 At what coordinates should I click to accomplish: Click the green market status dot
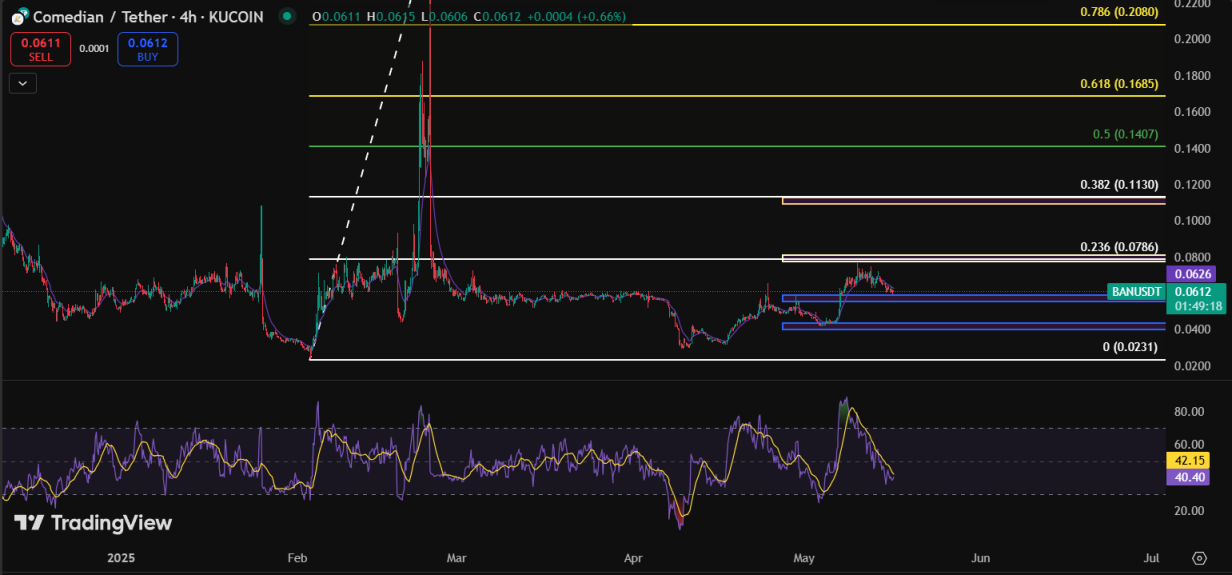click(288, 16)
